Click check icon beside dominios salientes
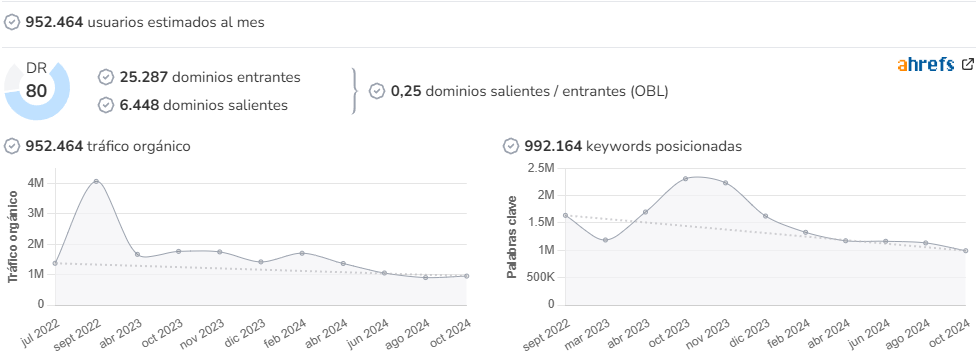Screen dimensions: 978x364 click(x=106, y=105)
